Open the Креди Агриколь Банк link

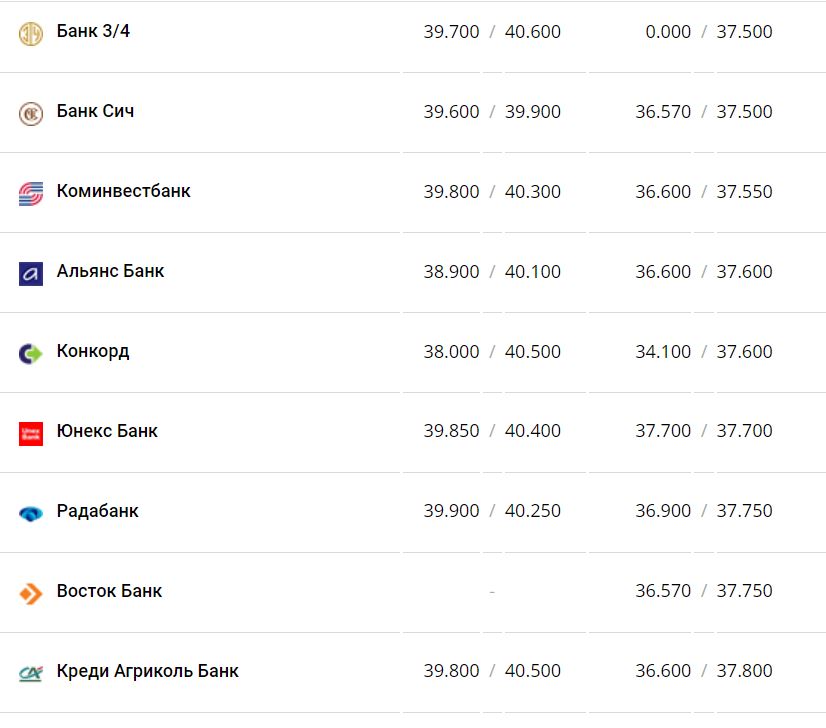point(148,671)
